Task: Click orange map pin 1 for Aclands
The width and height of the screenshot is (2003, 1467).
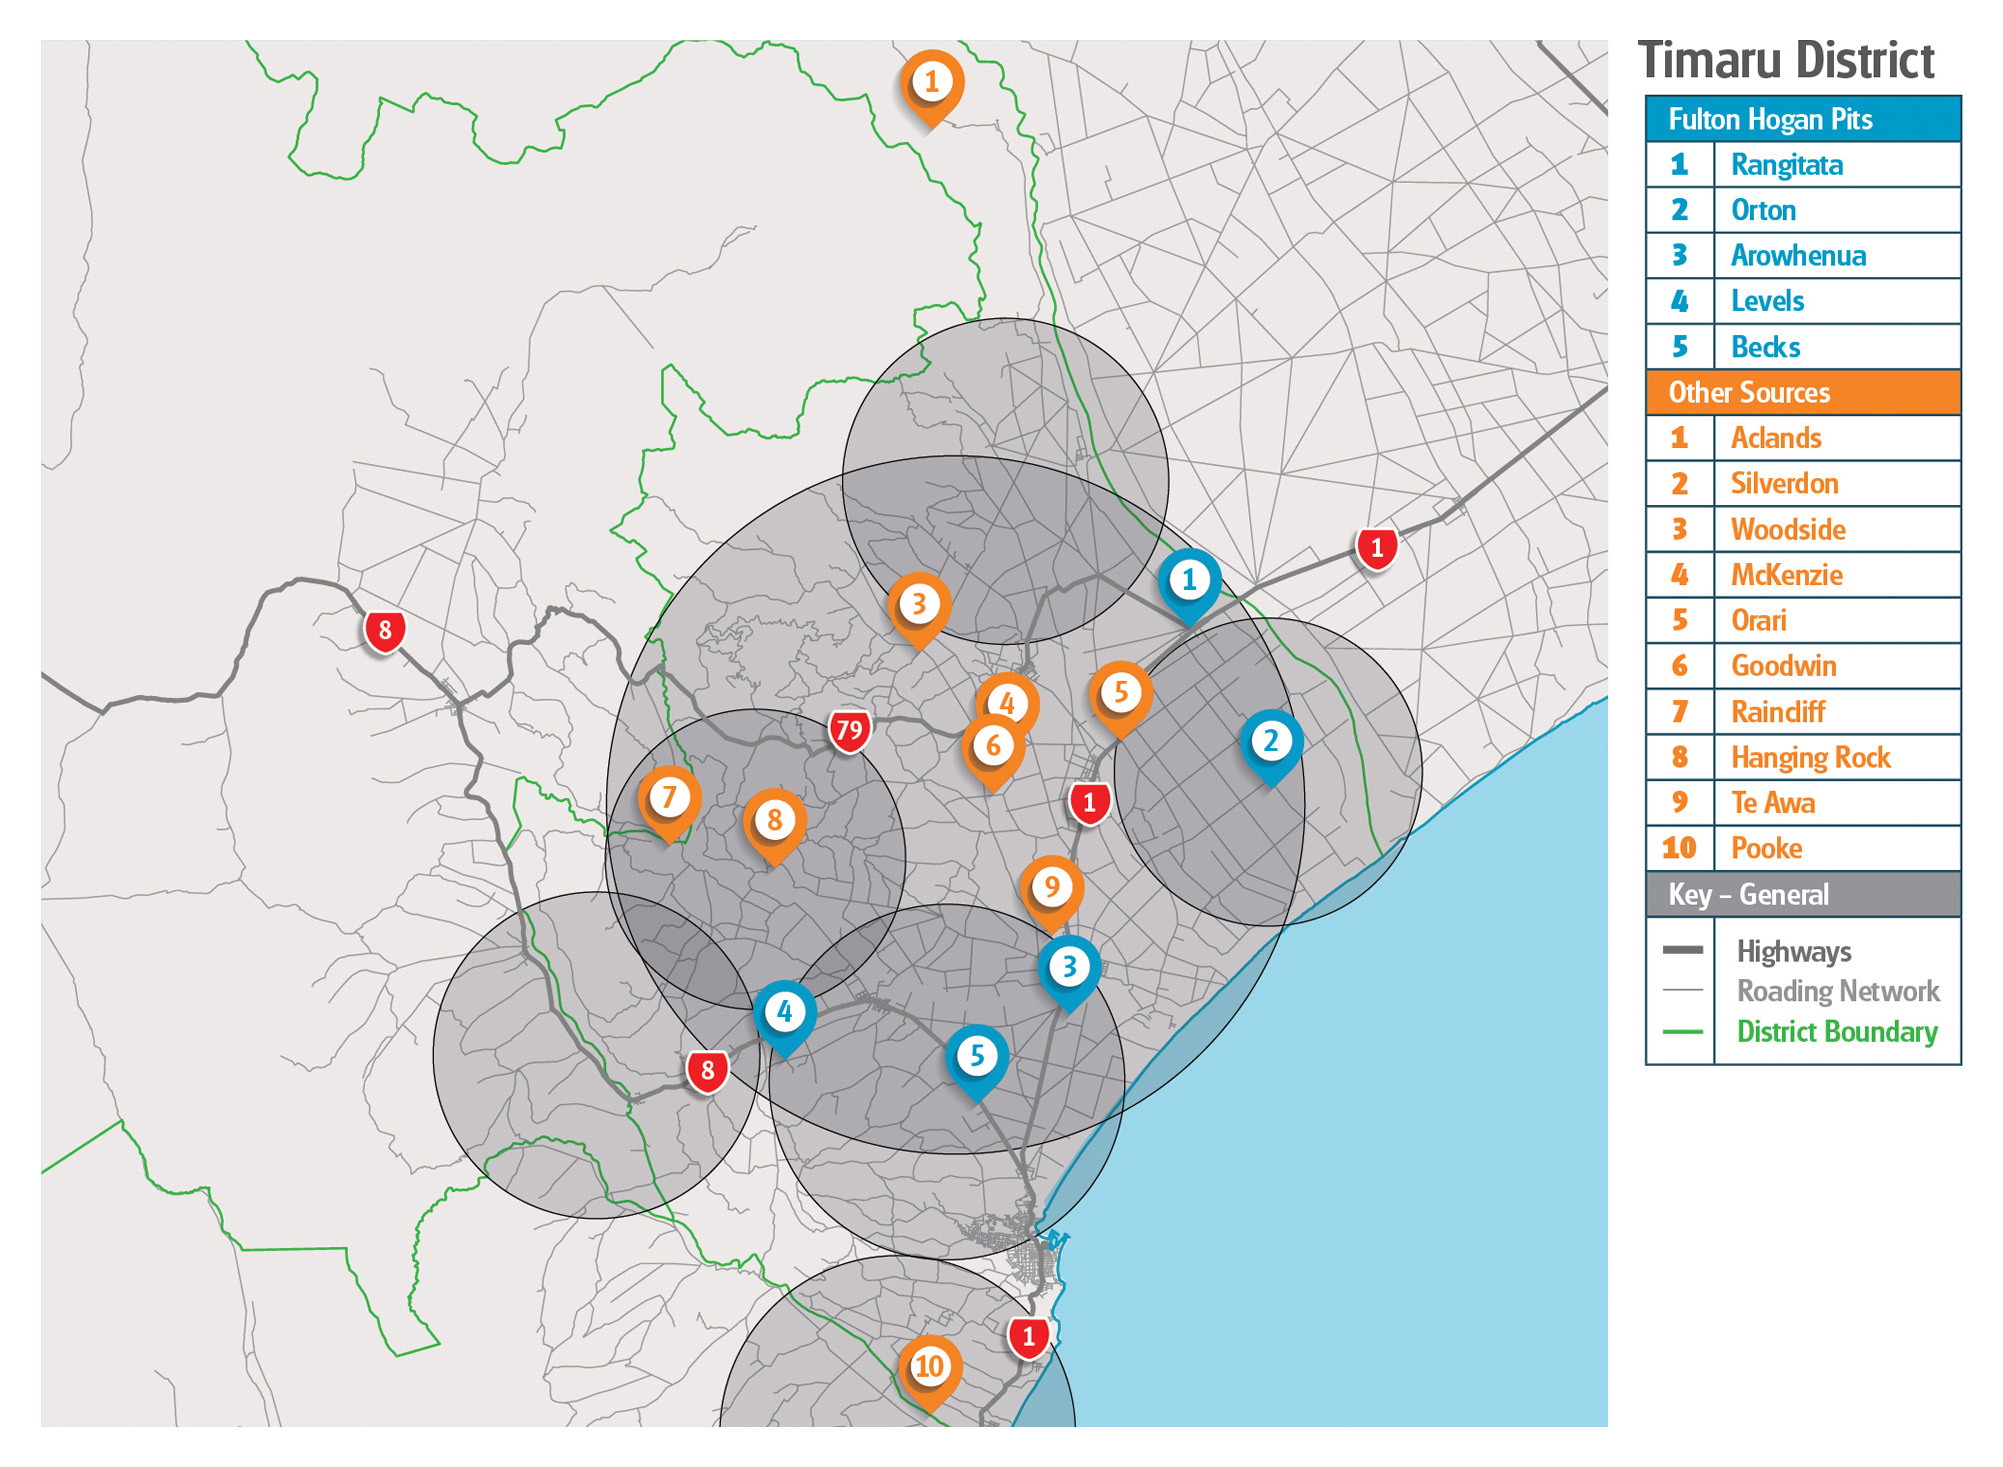Action: coord(931,88)
